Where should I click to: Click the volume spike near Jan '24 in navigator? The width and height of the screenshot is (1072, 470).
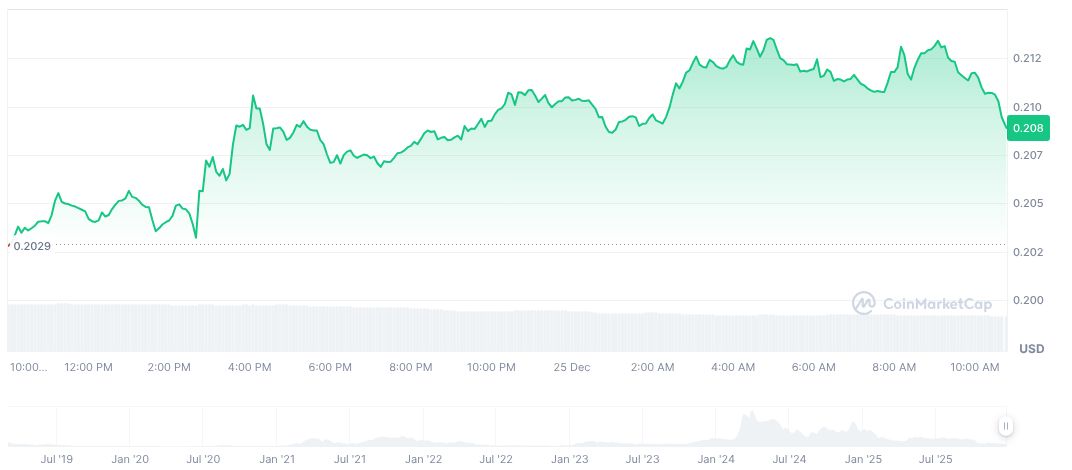click(749, 419)
